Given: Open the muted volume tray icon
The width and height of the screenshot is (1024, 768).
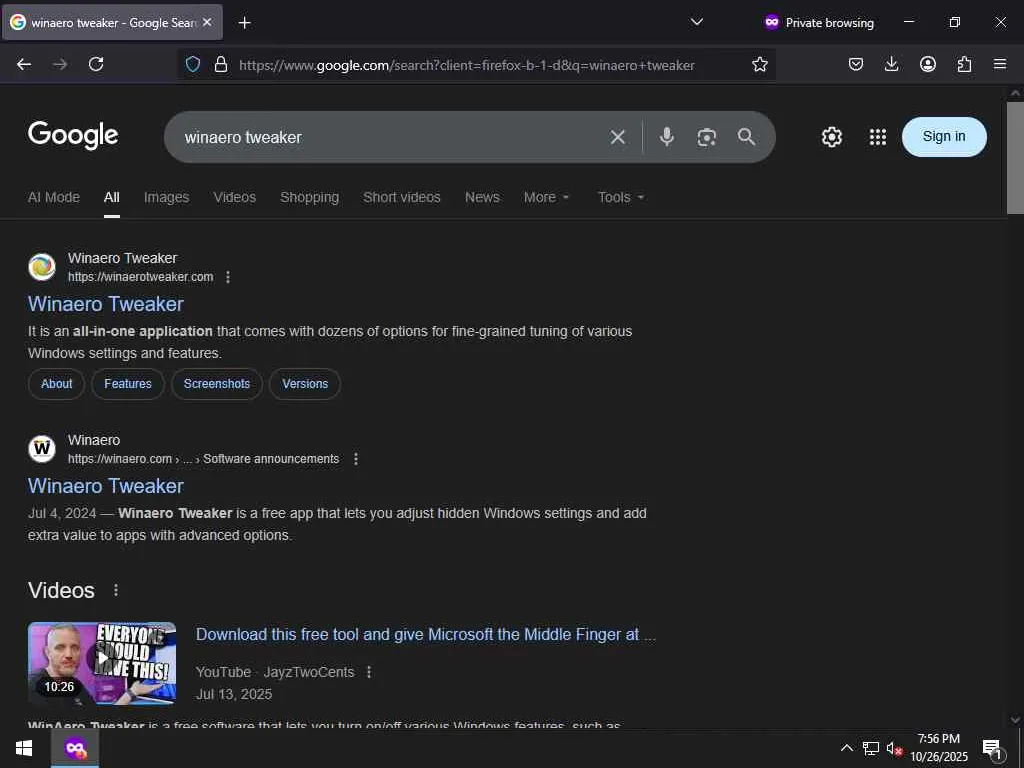Looking at the screenshot, I should [894, 748].
